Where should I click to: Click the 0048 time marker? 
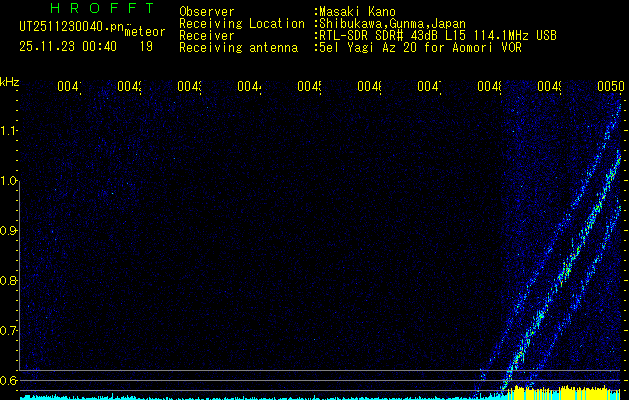(x=489, y=86)
